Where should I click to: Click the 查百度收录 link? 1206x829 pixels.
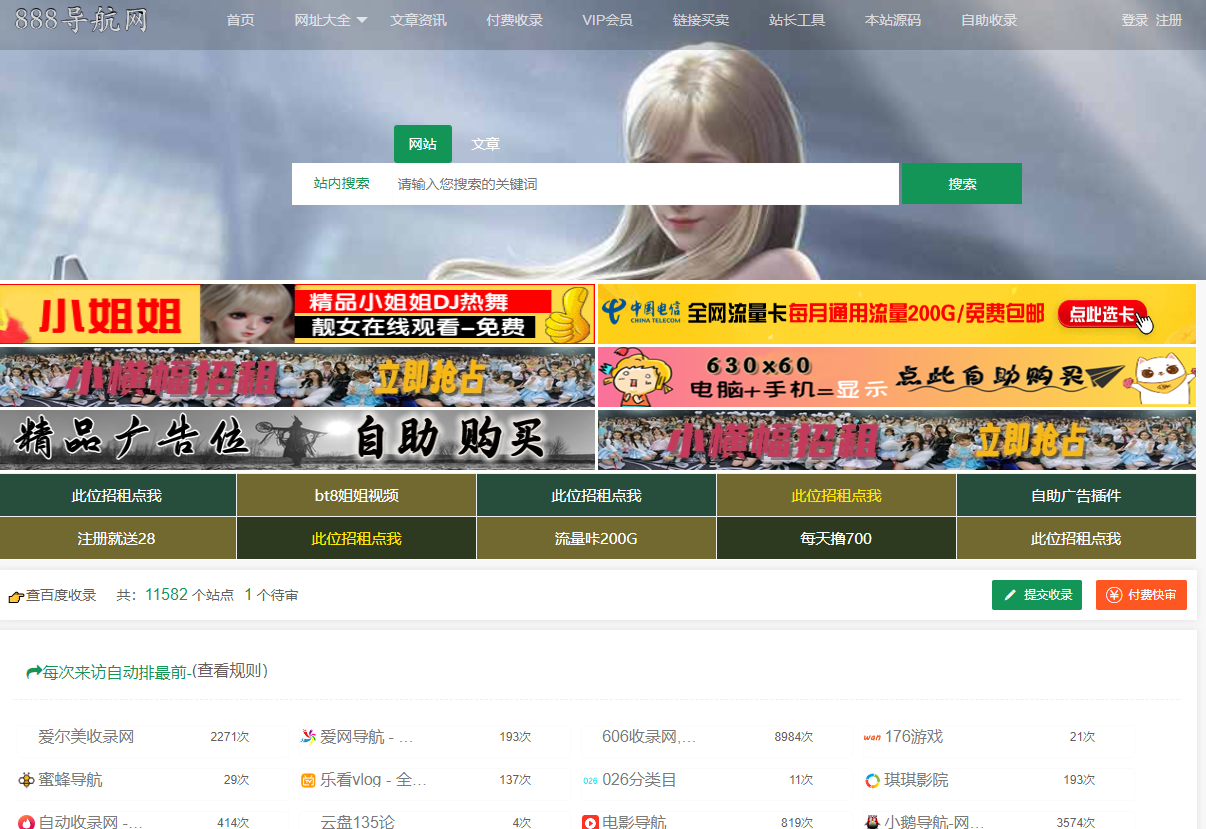[61, 595]
